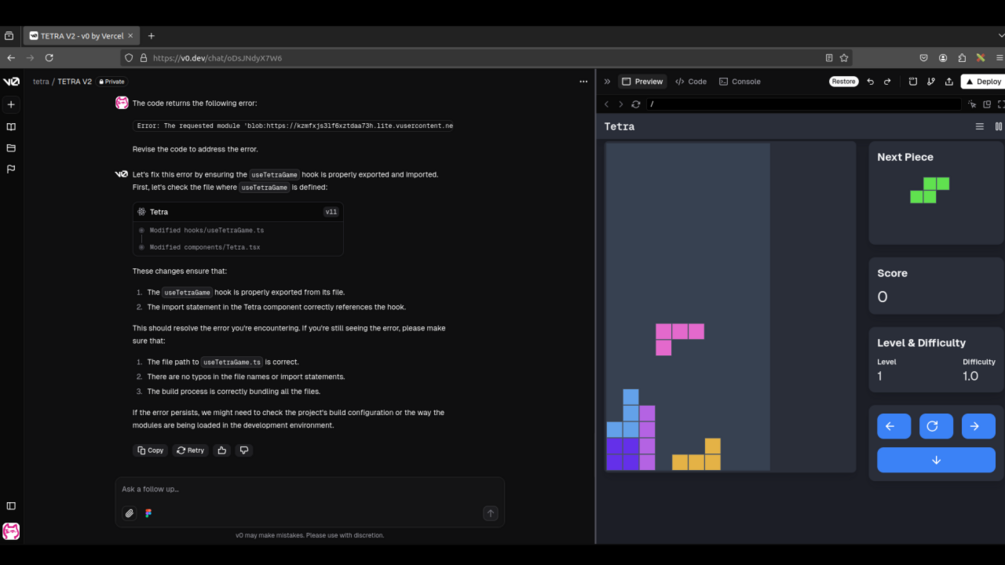Click the preview URL path field
Viewport: 1005px width, 565px height.
click(x=804, y=104)
